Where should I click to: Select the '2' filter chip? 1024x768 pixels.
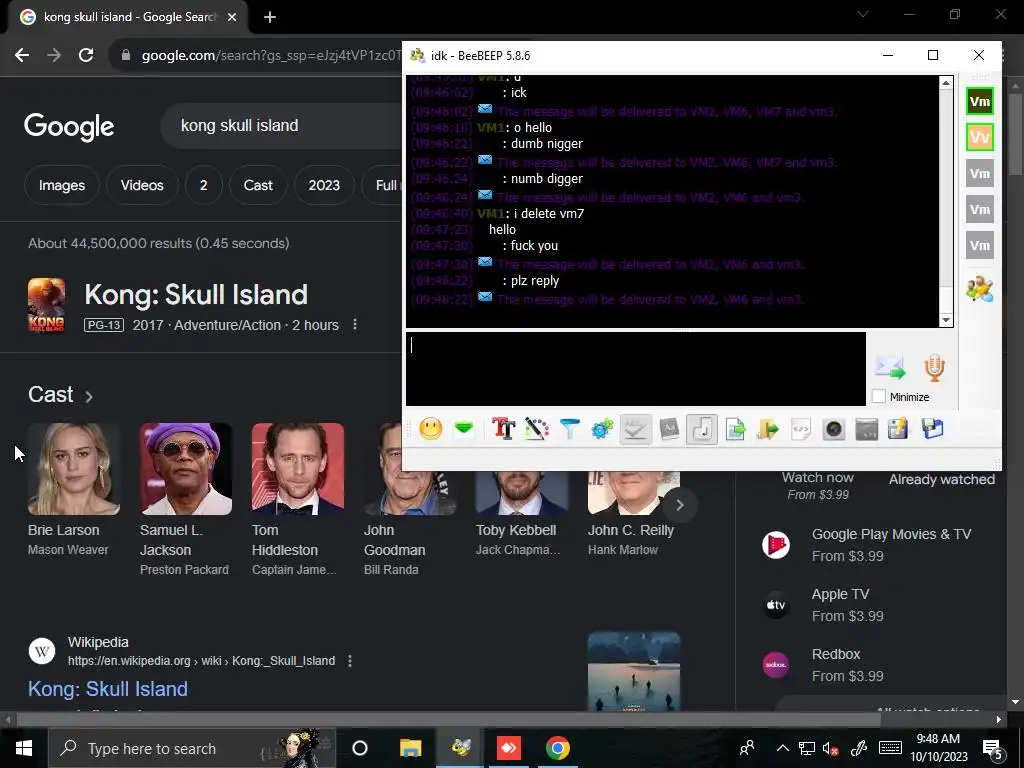coord(204,185)
